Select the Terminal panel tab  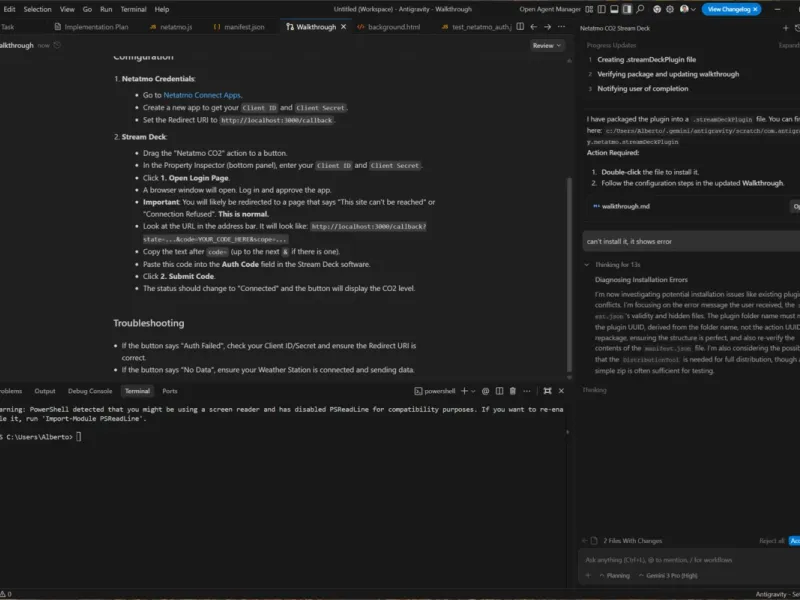[x=137, y=391]
